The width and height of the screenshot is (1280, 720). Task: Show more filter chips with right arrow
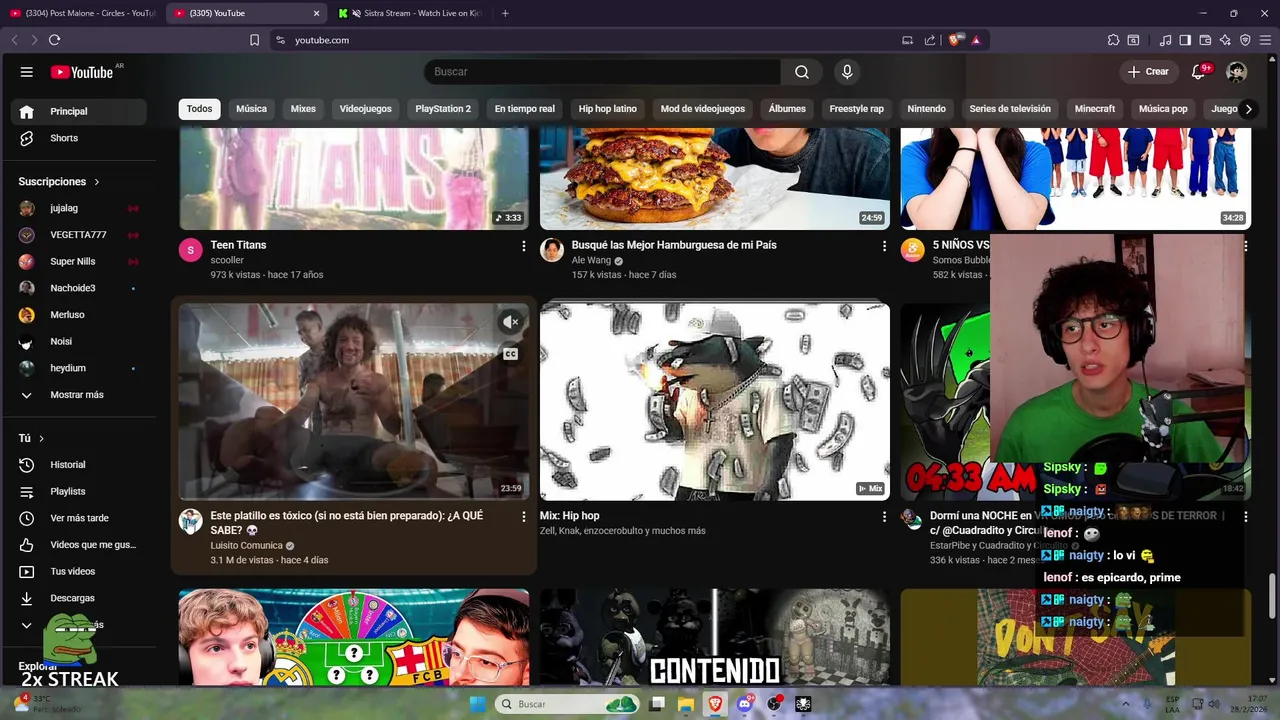click(1247, 109)
